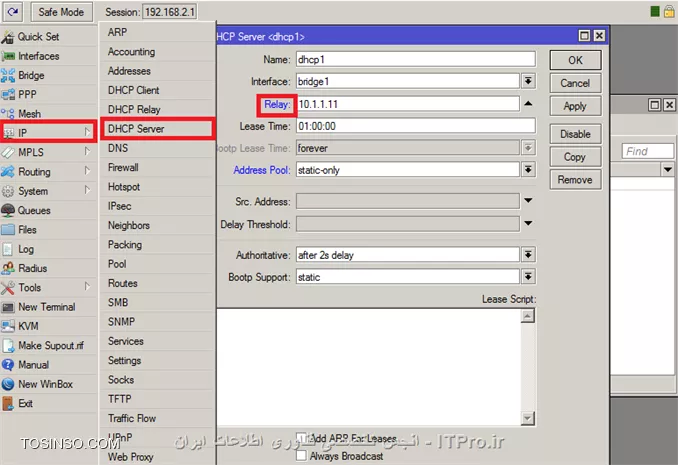This screenshot has height=465, width=678.
Task: Check Add ARP For Leases checkbox
Action: [x=301, y=438]
